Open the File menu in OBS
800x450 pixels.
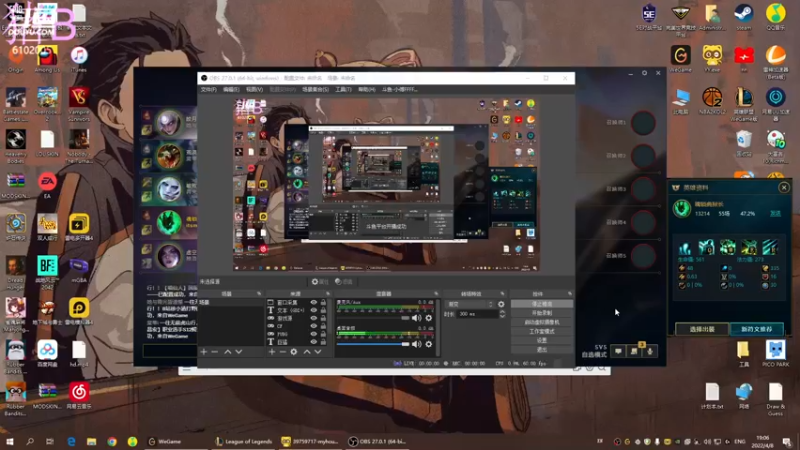[x=208, y=89]
